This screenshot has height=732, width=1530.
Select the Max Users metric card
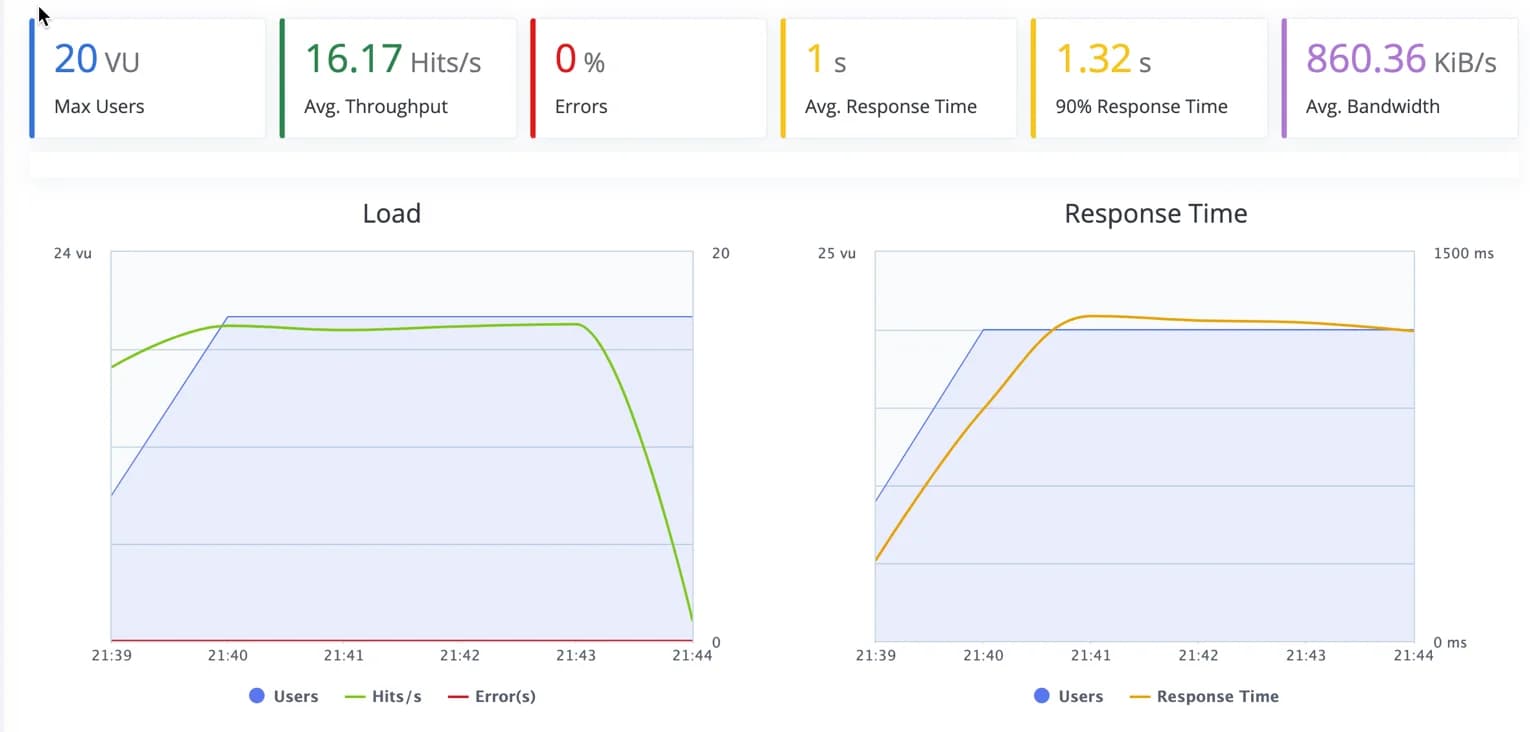pos(147,75)
